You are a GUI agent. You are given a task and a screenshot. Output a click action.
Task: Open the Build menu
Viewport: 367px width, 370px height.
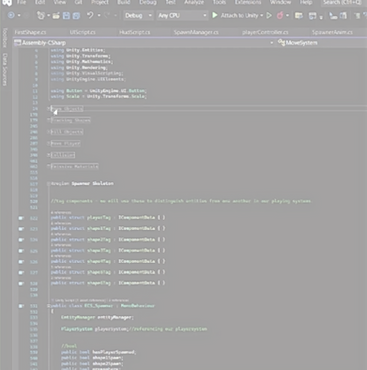124,2
